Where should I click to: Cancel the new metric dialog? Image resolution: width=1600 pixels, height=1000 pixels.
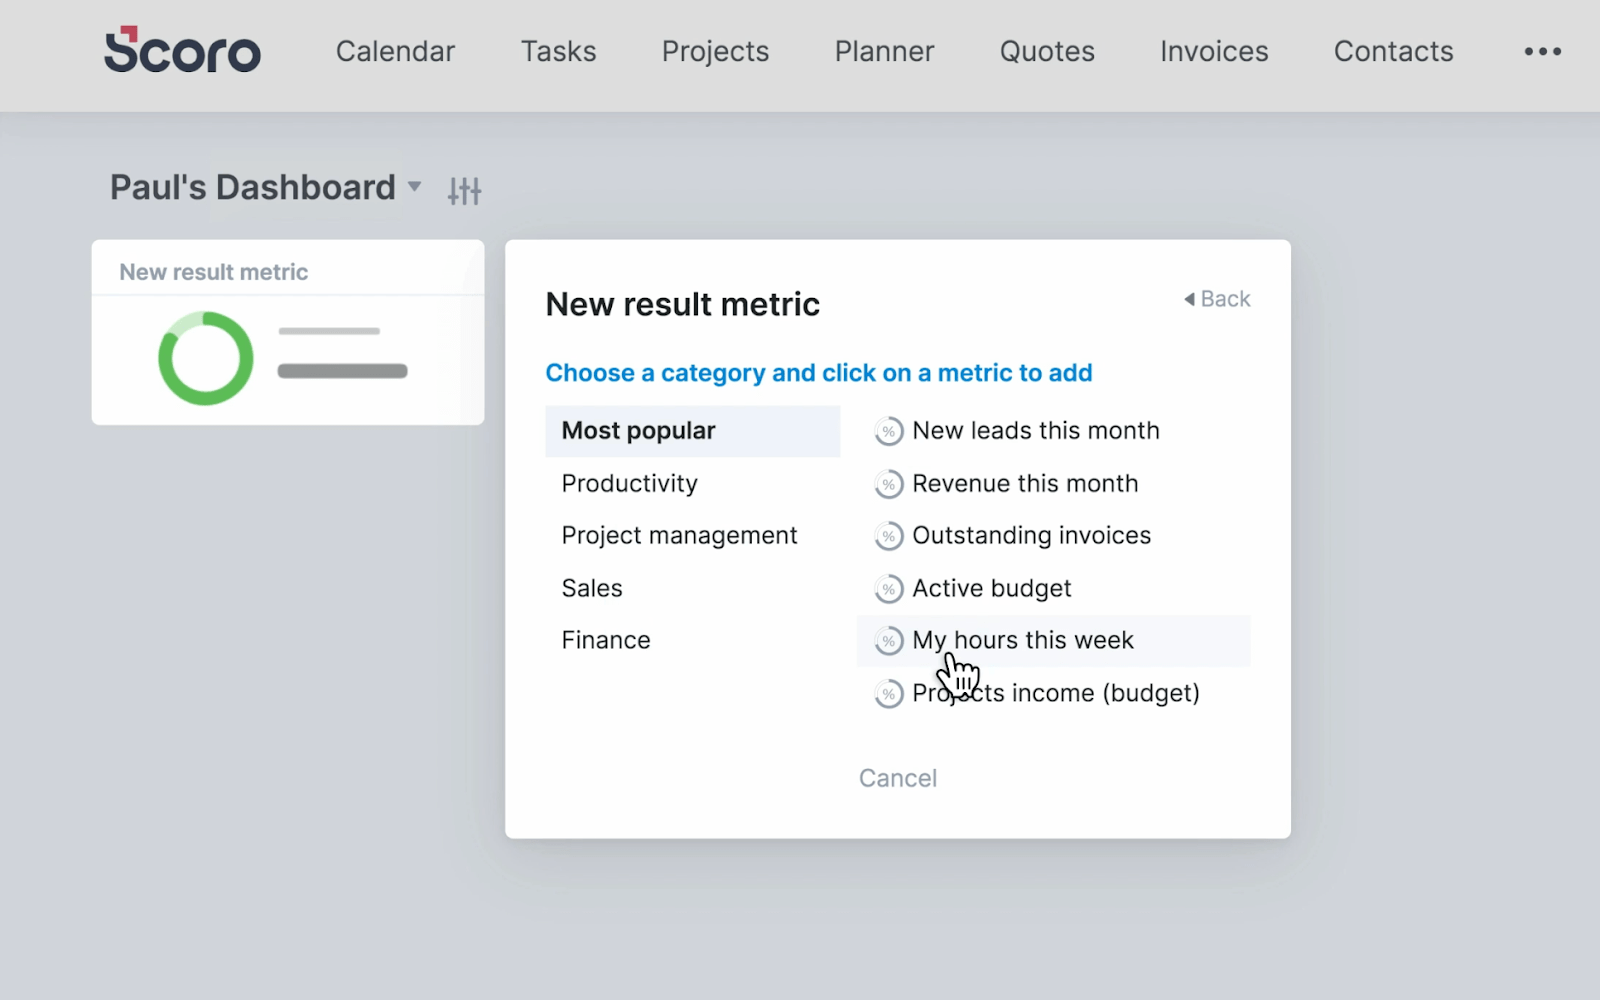(x=898, y=778)
